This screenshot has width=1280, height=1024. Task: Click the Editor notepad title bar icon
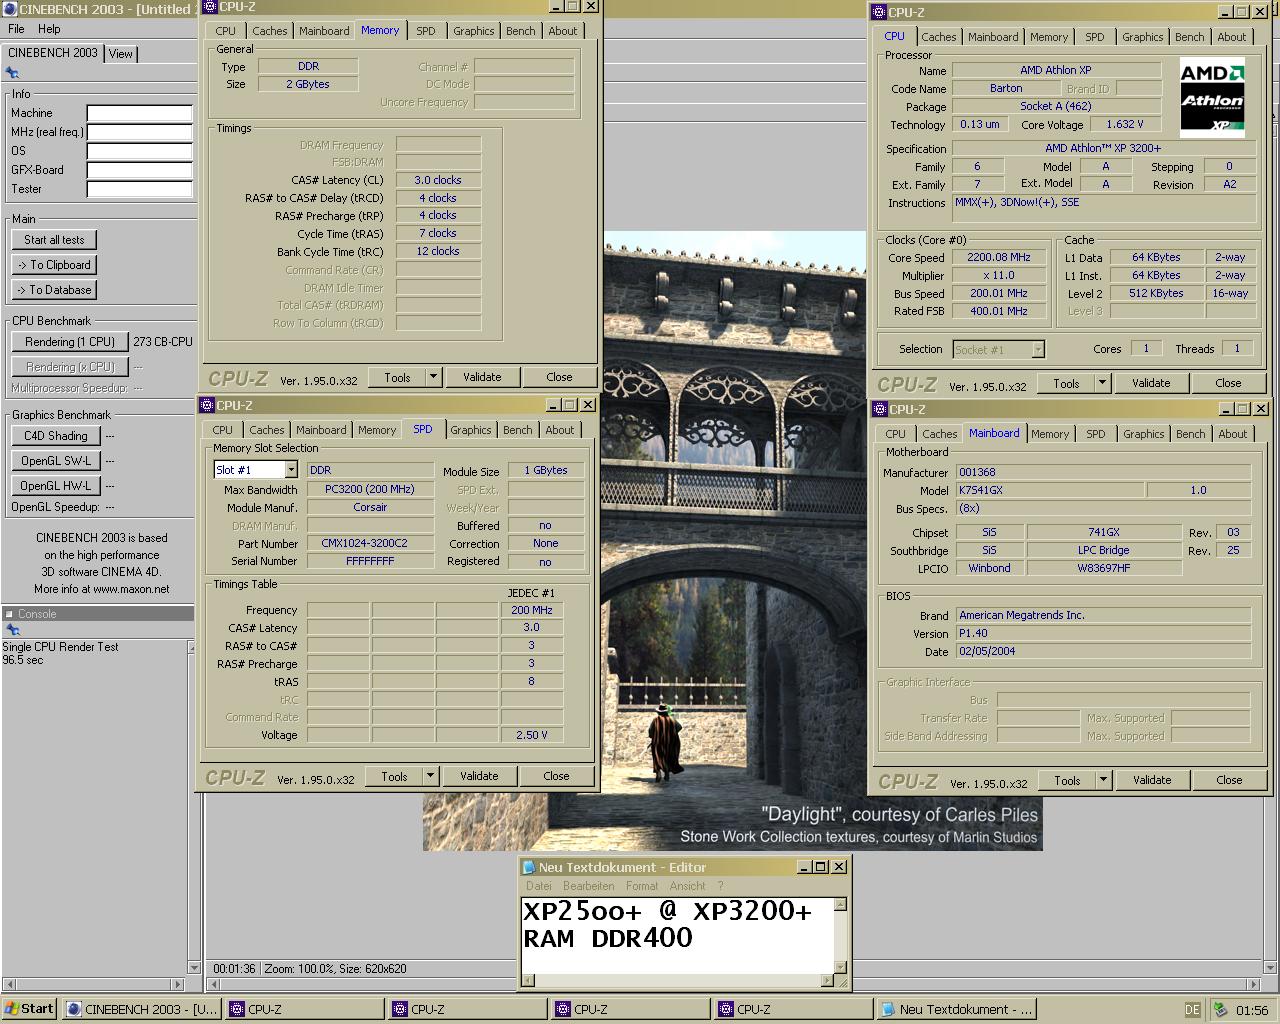(529, 867)
